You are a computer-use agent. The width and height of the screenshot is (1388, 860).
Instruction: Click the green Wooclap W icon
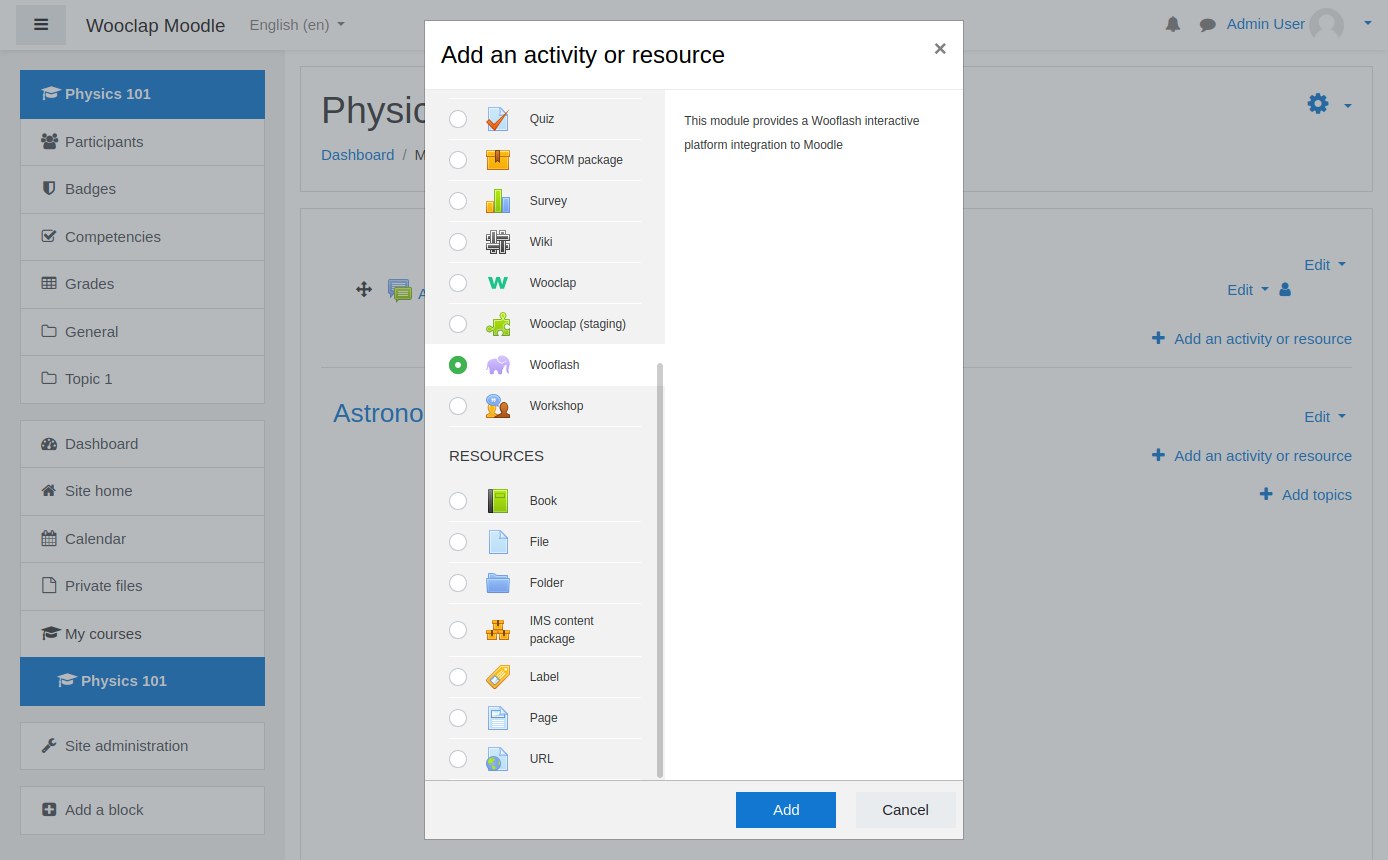[497, 283]
